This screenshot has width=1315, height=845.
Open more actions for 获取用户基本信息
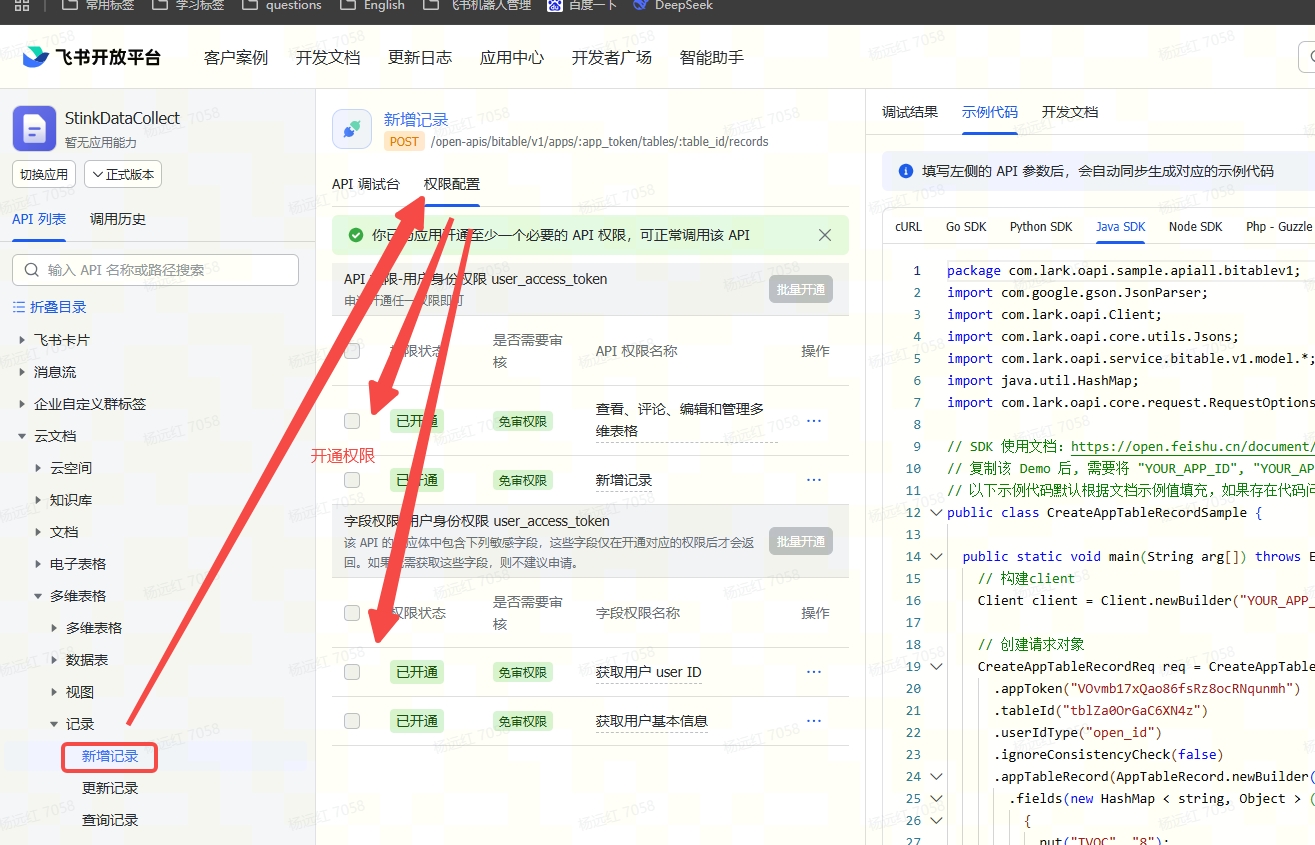click(814, 721)
